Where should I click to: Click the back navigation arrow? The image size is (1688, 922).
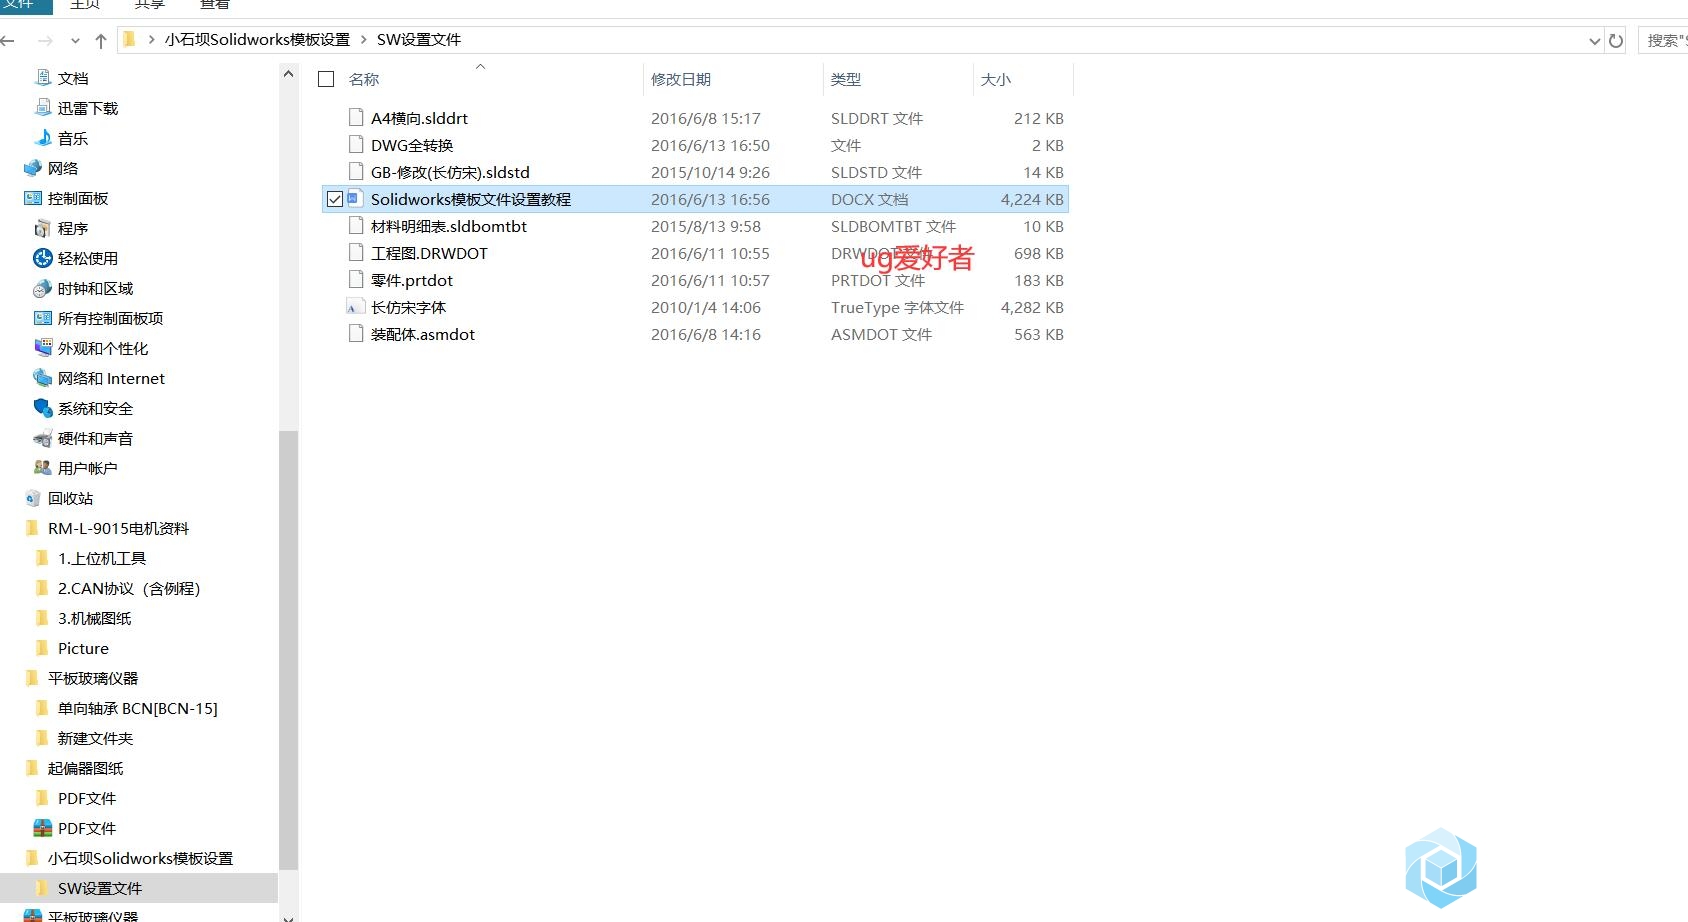click(x=9, y=41)
